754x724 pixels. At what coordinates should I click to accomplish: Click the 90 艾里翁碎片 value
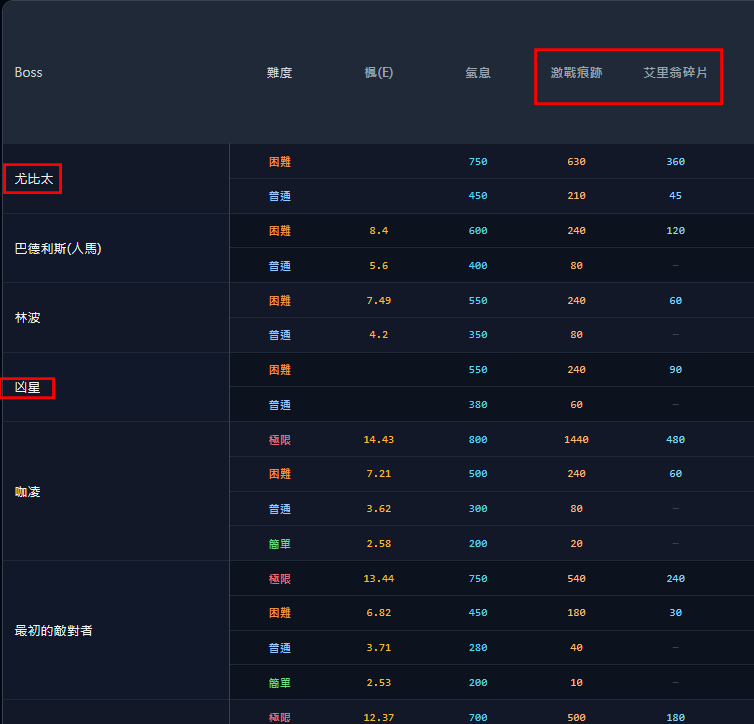point(675,370)
